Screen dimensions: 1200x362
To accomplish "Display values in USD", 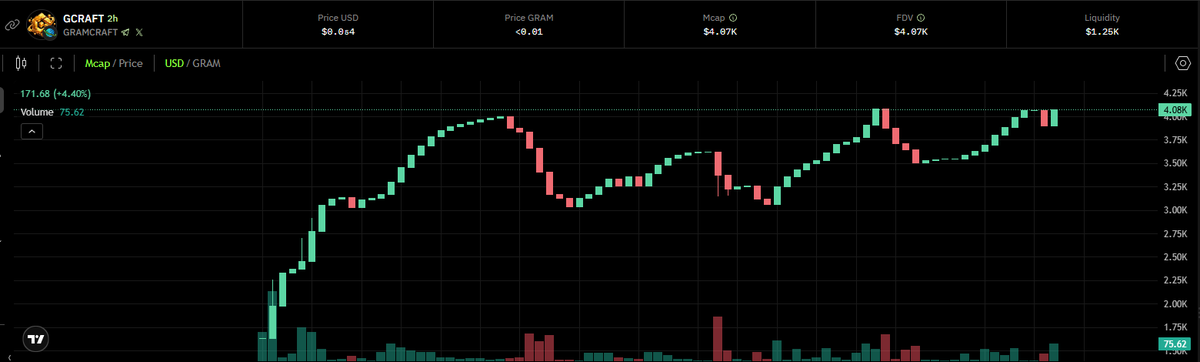I will (174, 63).
